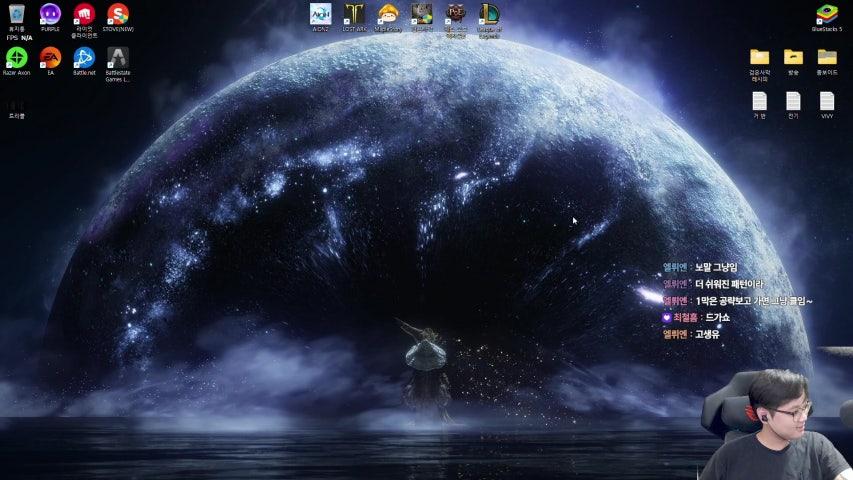Click the League of Legends icon
Image resolution: width=853 pixels, height=480 pixels.
tap(489, 14)
